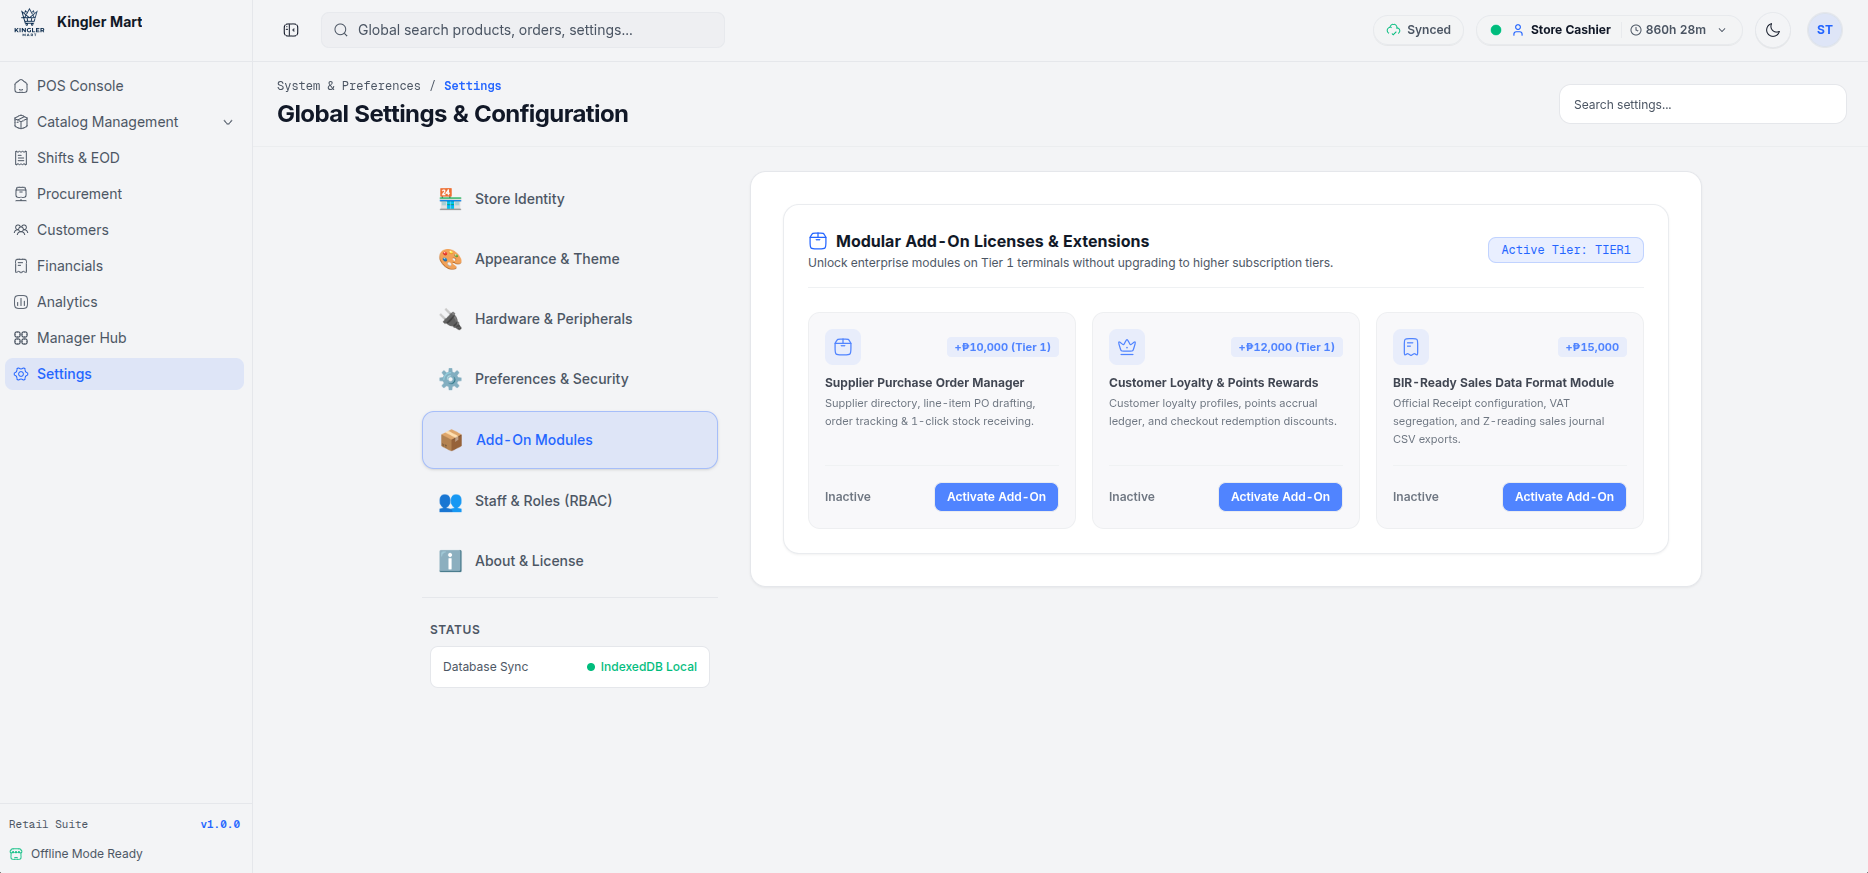The width and height of the screenshot is (1868, 873).
Task: Open POS Console from sidebar
Action: (x=124, y=86)
